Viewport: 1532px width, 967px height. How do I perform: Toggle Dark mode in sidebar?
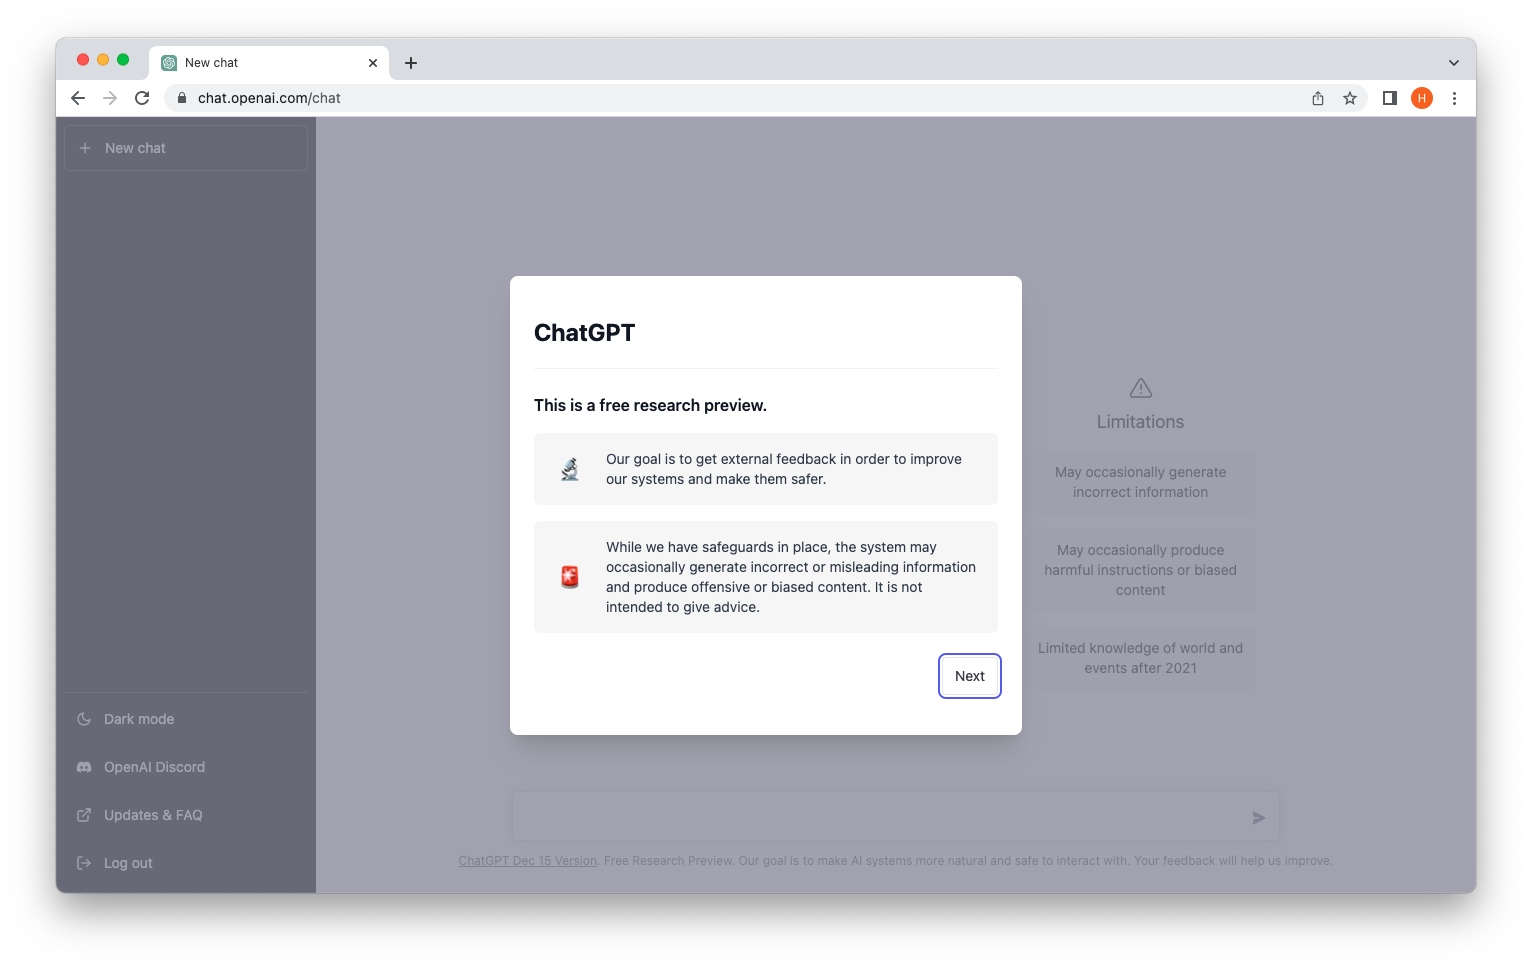click(x=186, y=719)
